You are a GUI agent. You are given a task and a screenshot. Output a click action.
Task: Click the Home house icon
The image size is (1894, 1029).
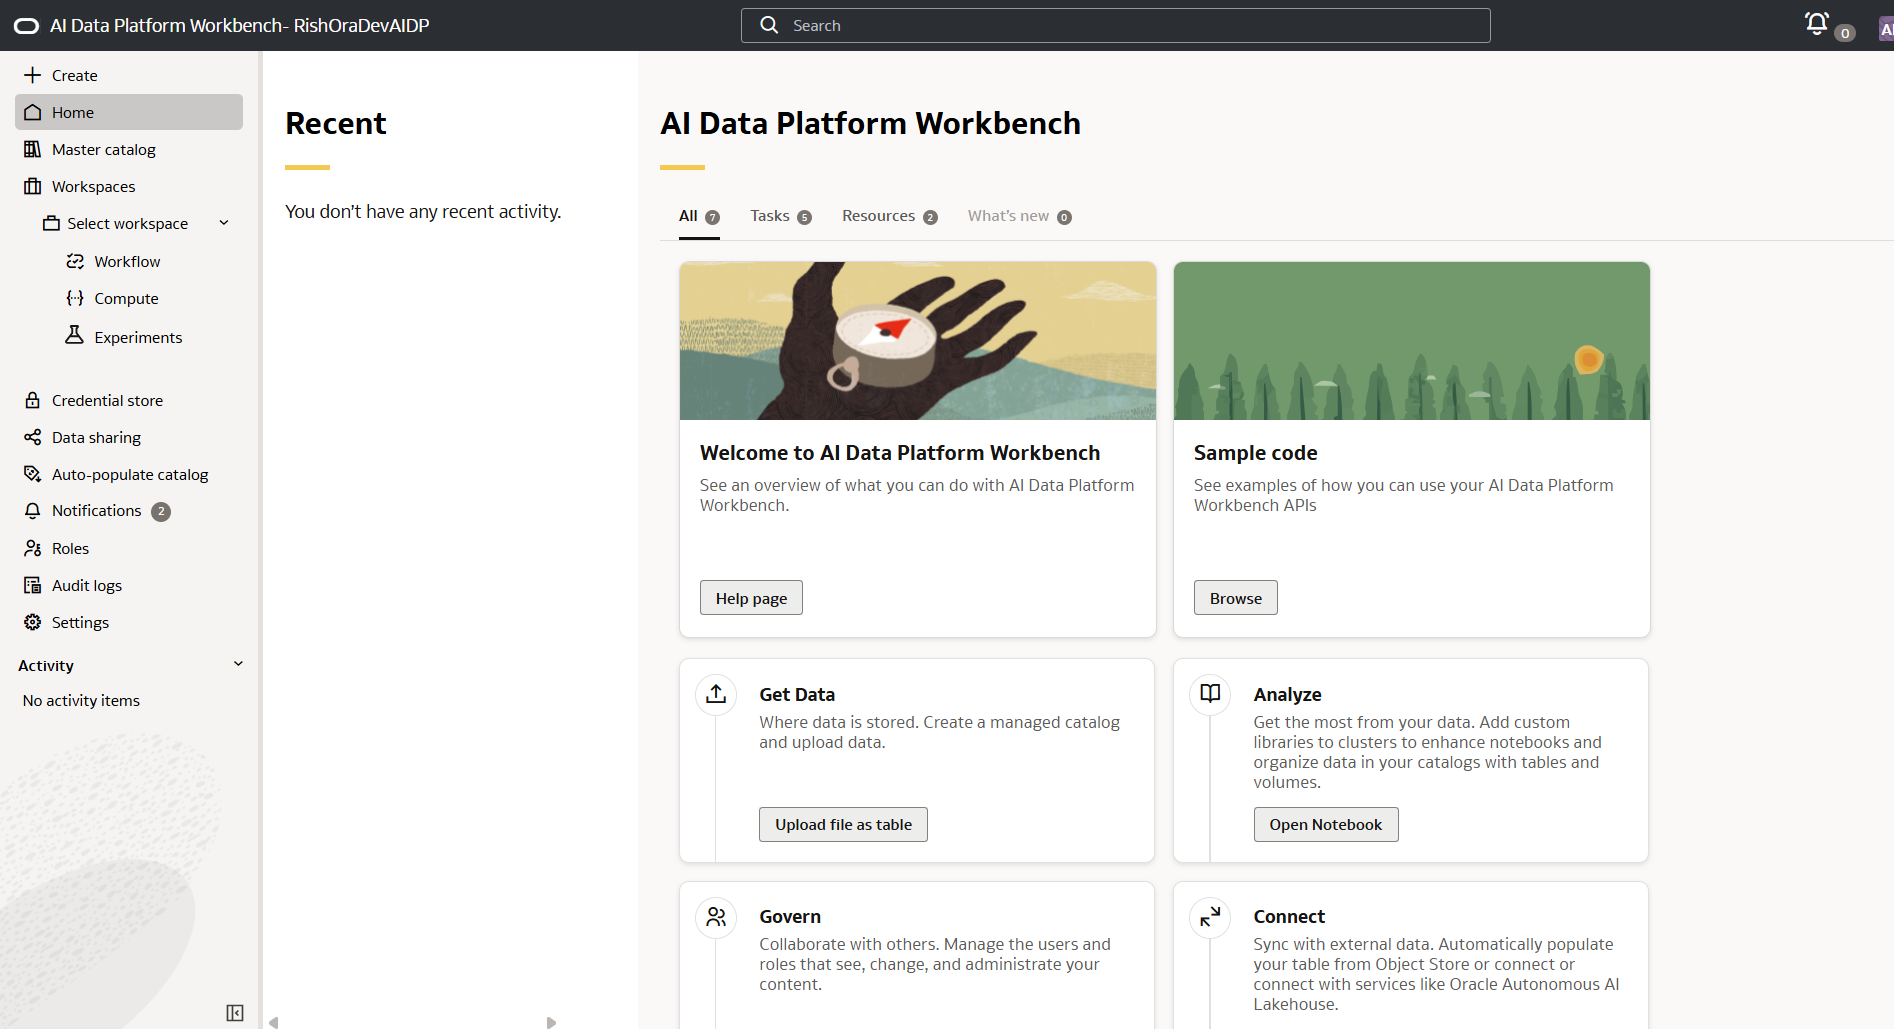[x=33, y=112]
